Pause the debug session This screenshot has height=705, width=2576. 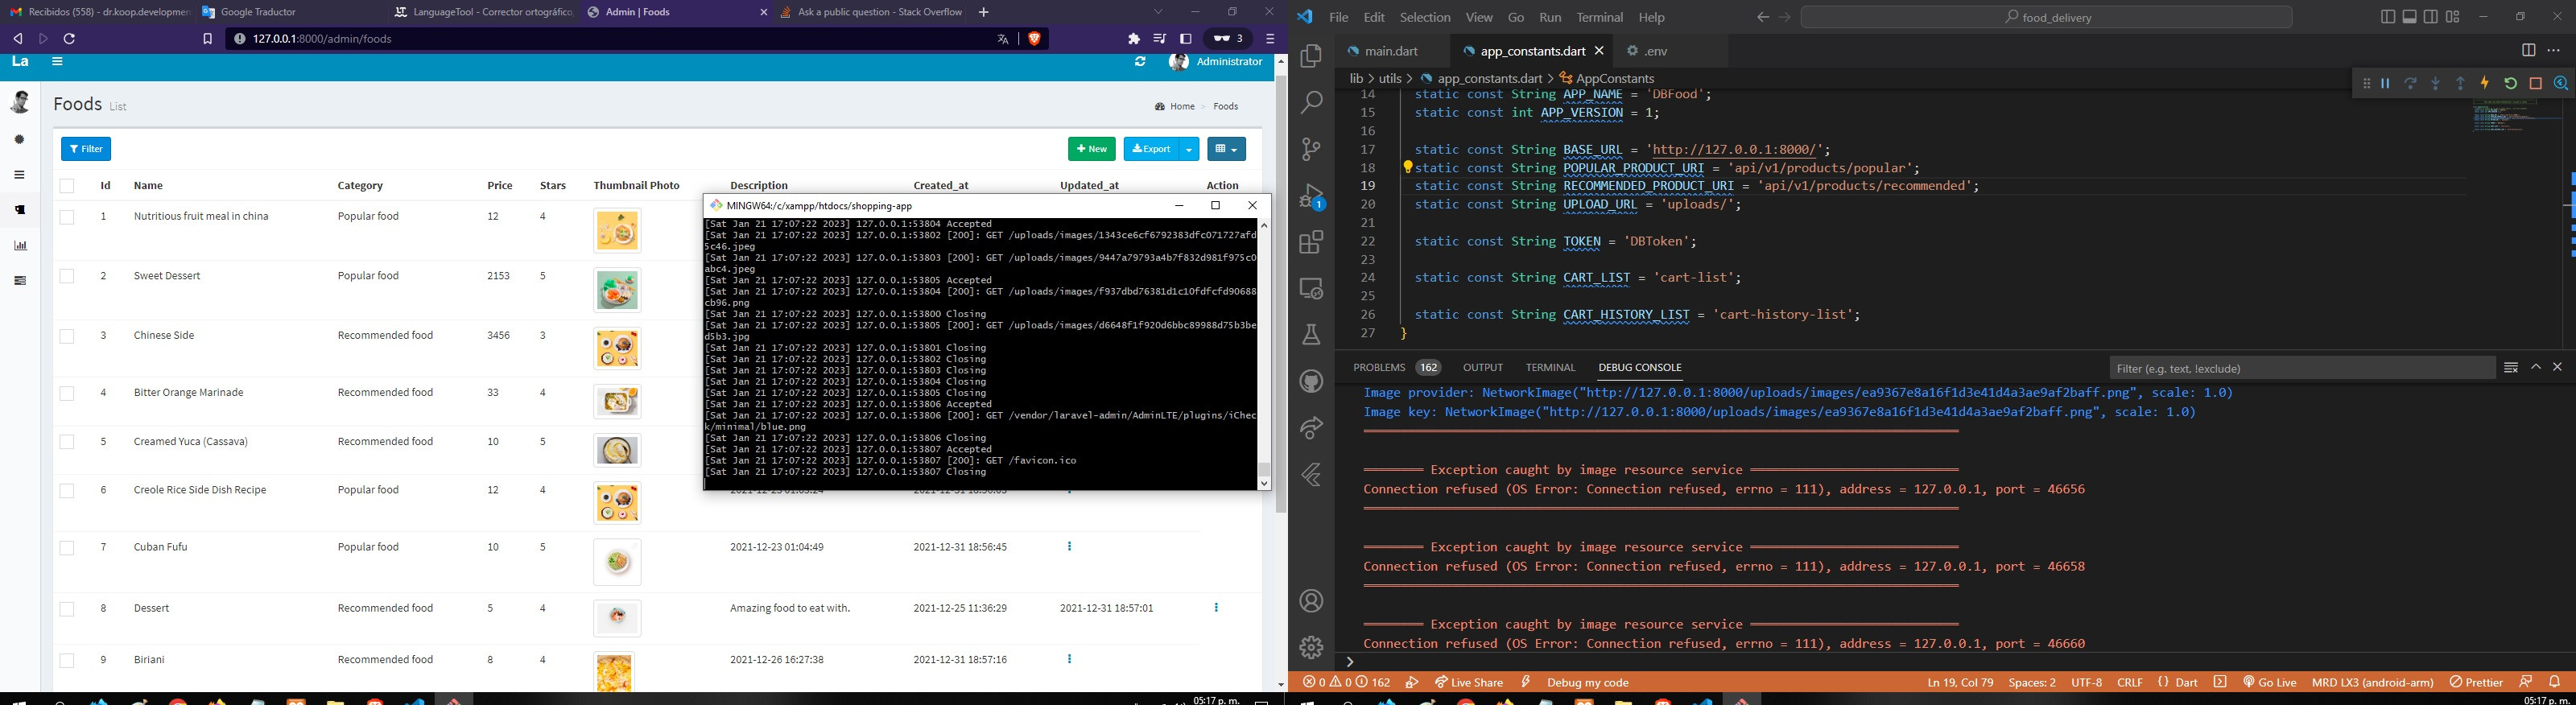(x=2385, y=84)
